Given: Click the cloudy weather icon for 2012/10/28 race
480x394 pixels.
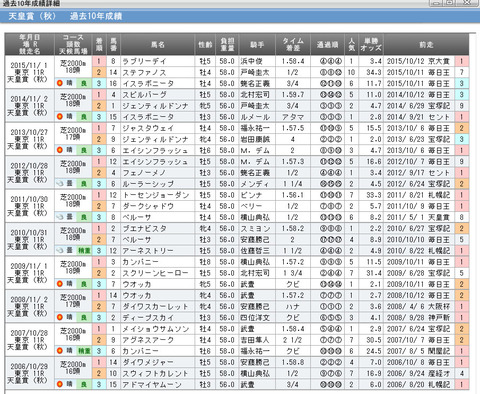Looking at the screenshot, I should tap(60, 184).
